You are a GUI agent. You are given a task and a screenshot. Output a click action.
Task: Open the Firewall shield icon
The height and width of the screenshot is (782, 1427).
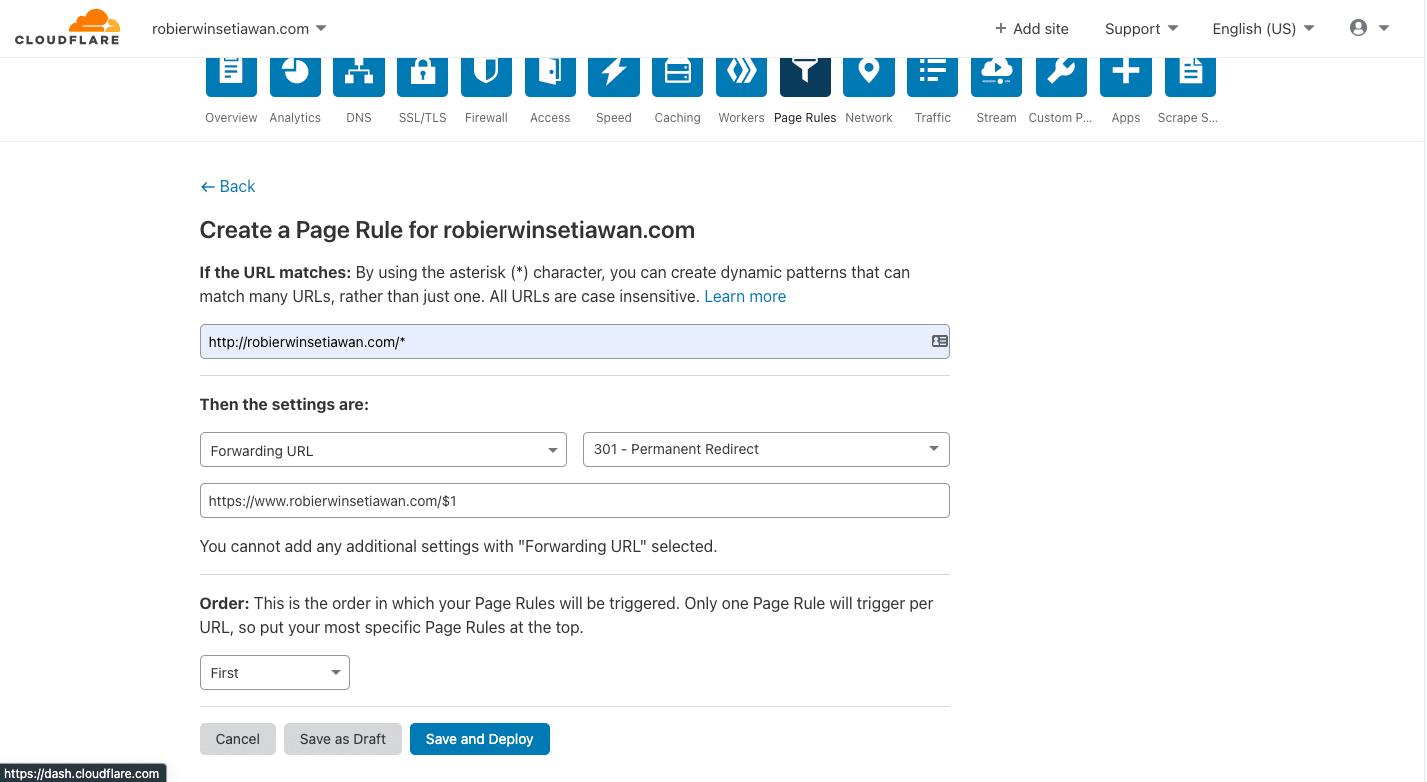(486, 77)
